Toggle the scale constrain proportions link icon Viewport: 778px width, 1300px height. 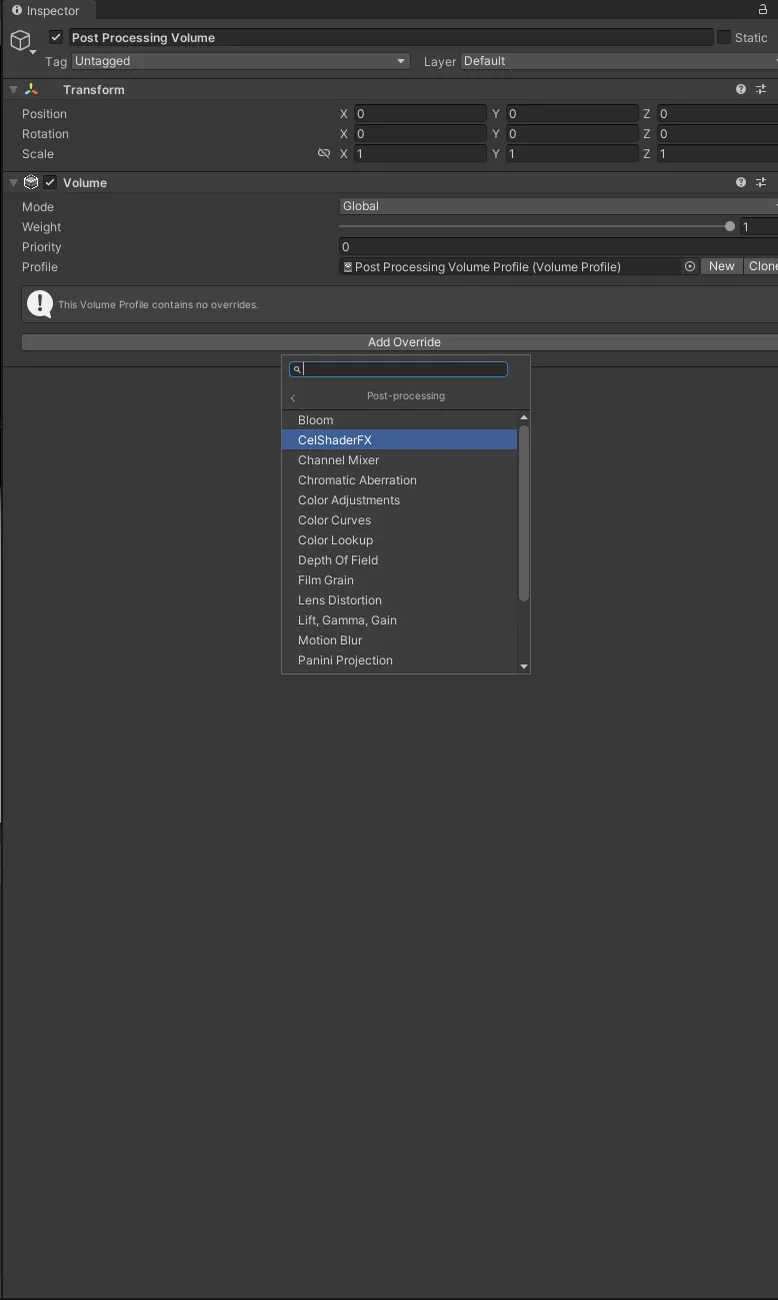[323, 154]
